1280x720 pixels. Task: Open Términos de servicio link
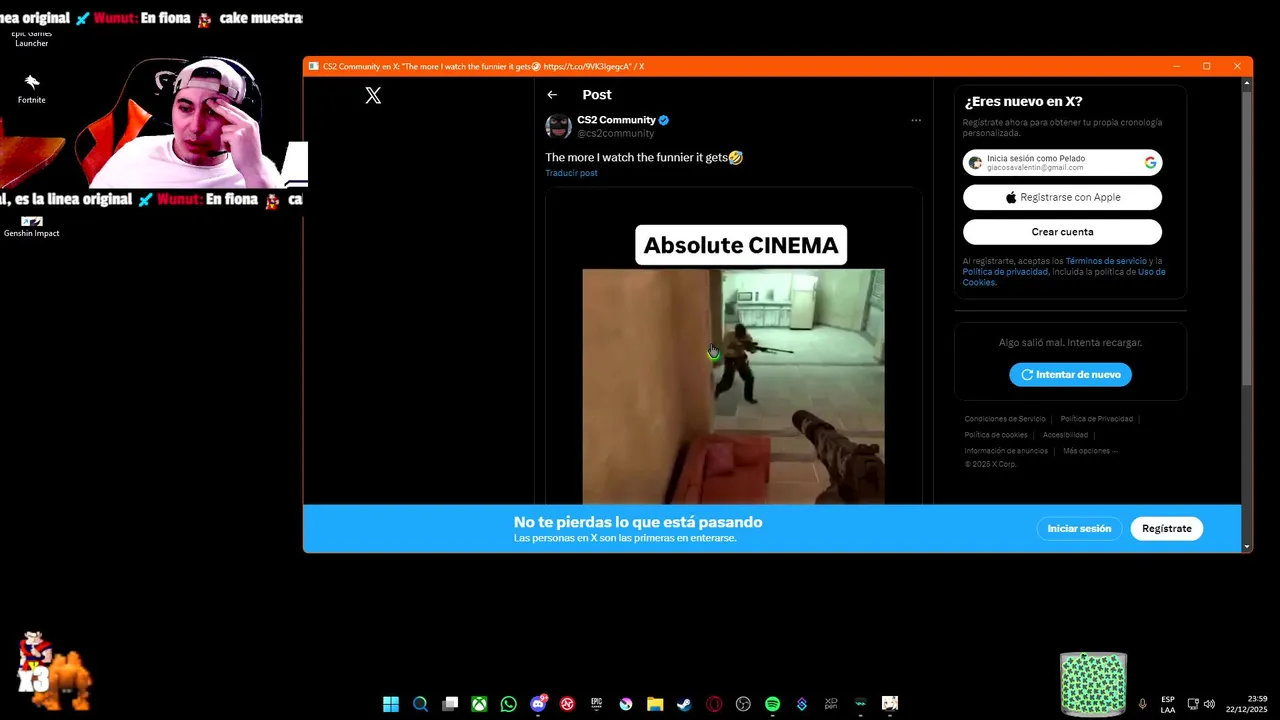[1106, 261]
